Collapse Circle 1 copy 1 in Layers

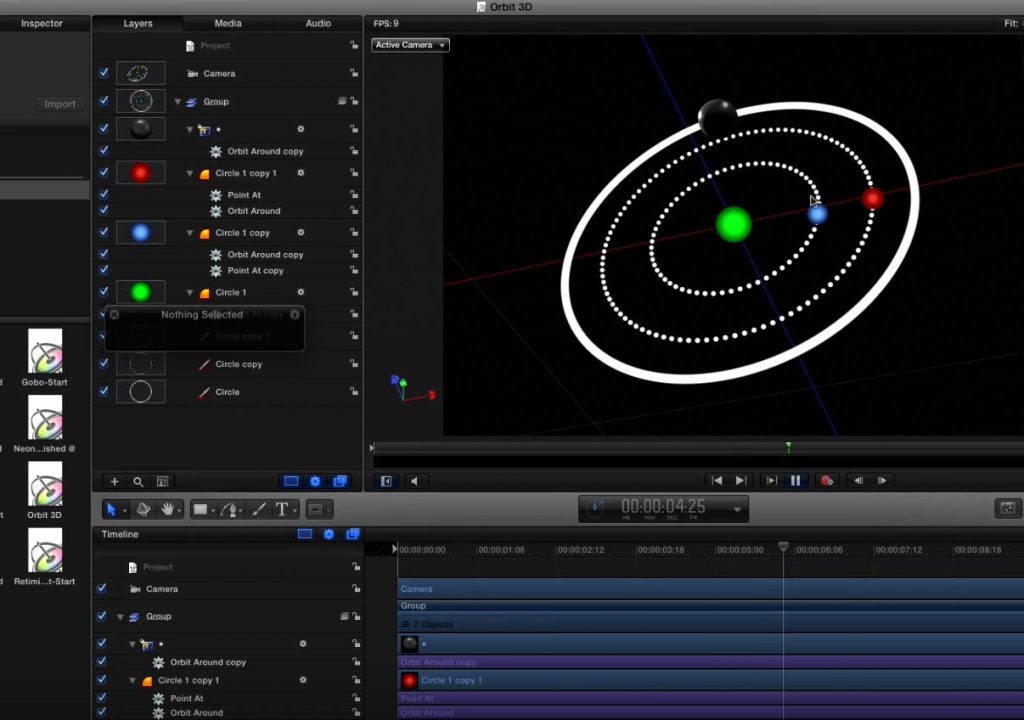tap(189, 174)
